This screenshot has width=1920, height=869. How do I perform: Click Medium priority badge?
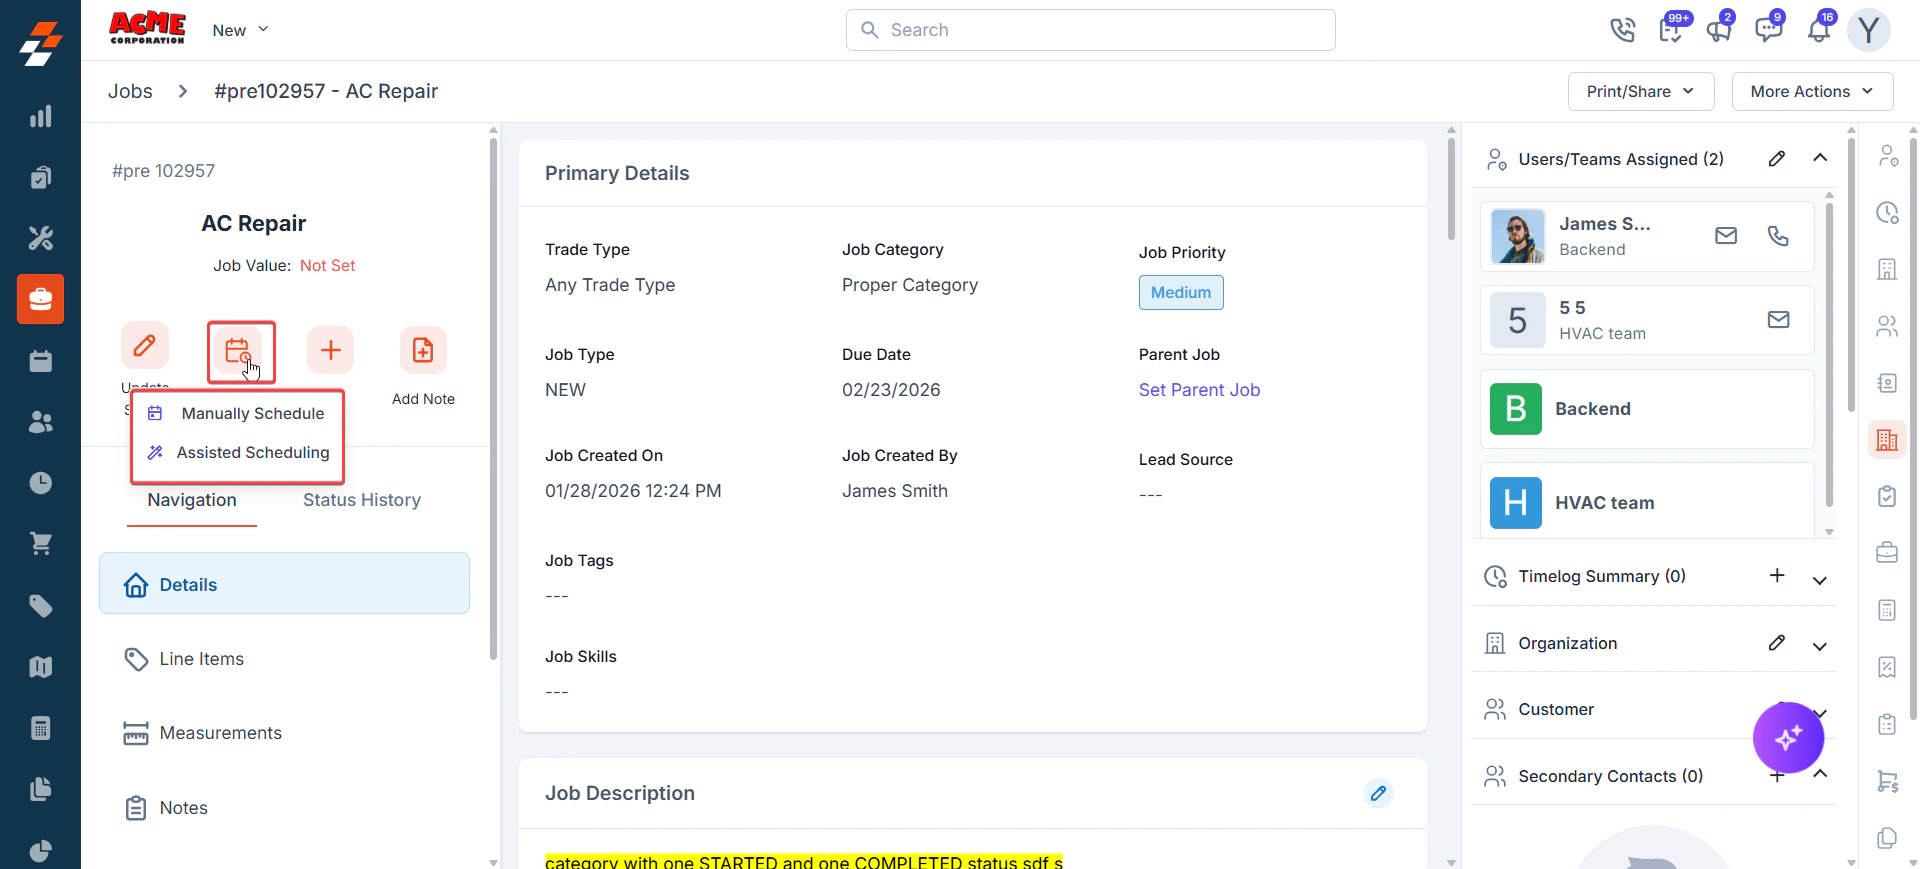[x=1181, y=292]
